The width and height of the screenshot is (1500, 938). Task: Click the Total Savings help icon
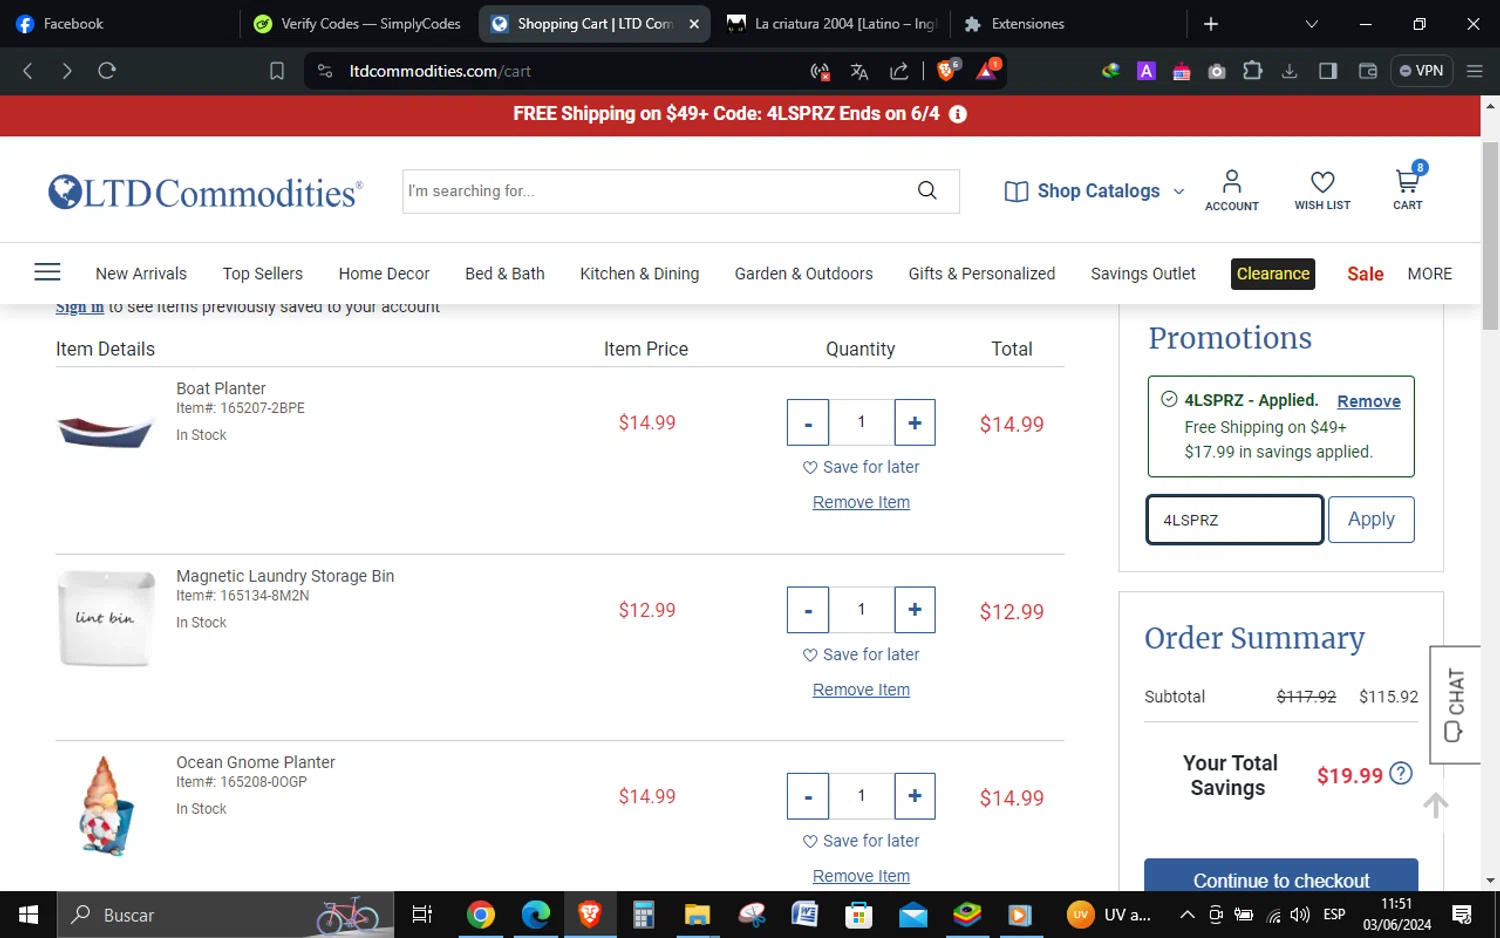pos(1401,774)
